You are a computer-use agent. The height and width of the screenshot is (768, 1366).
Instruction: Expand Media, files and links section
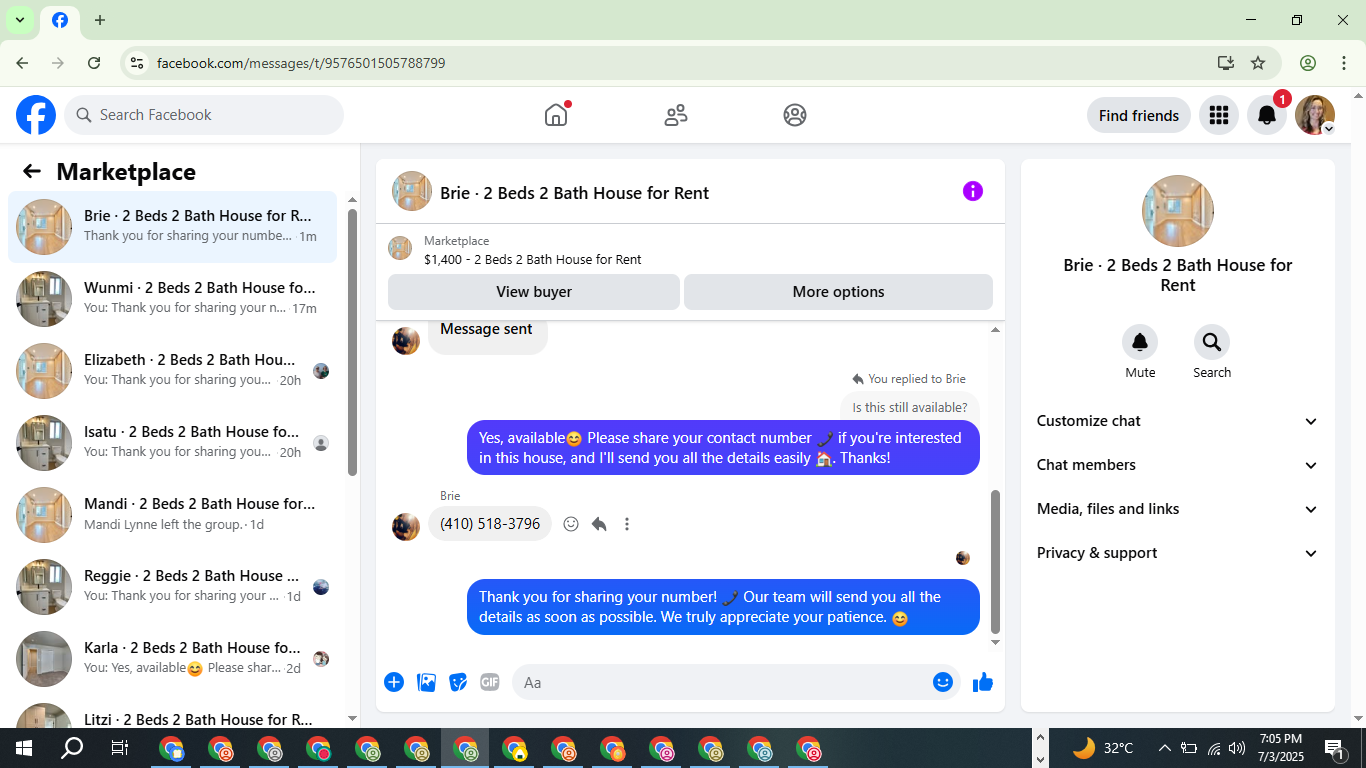pyautogui.click(x=1178, y=509)
